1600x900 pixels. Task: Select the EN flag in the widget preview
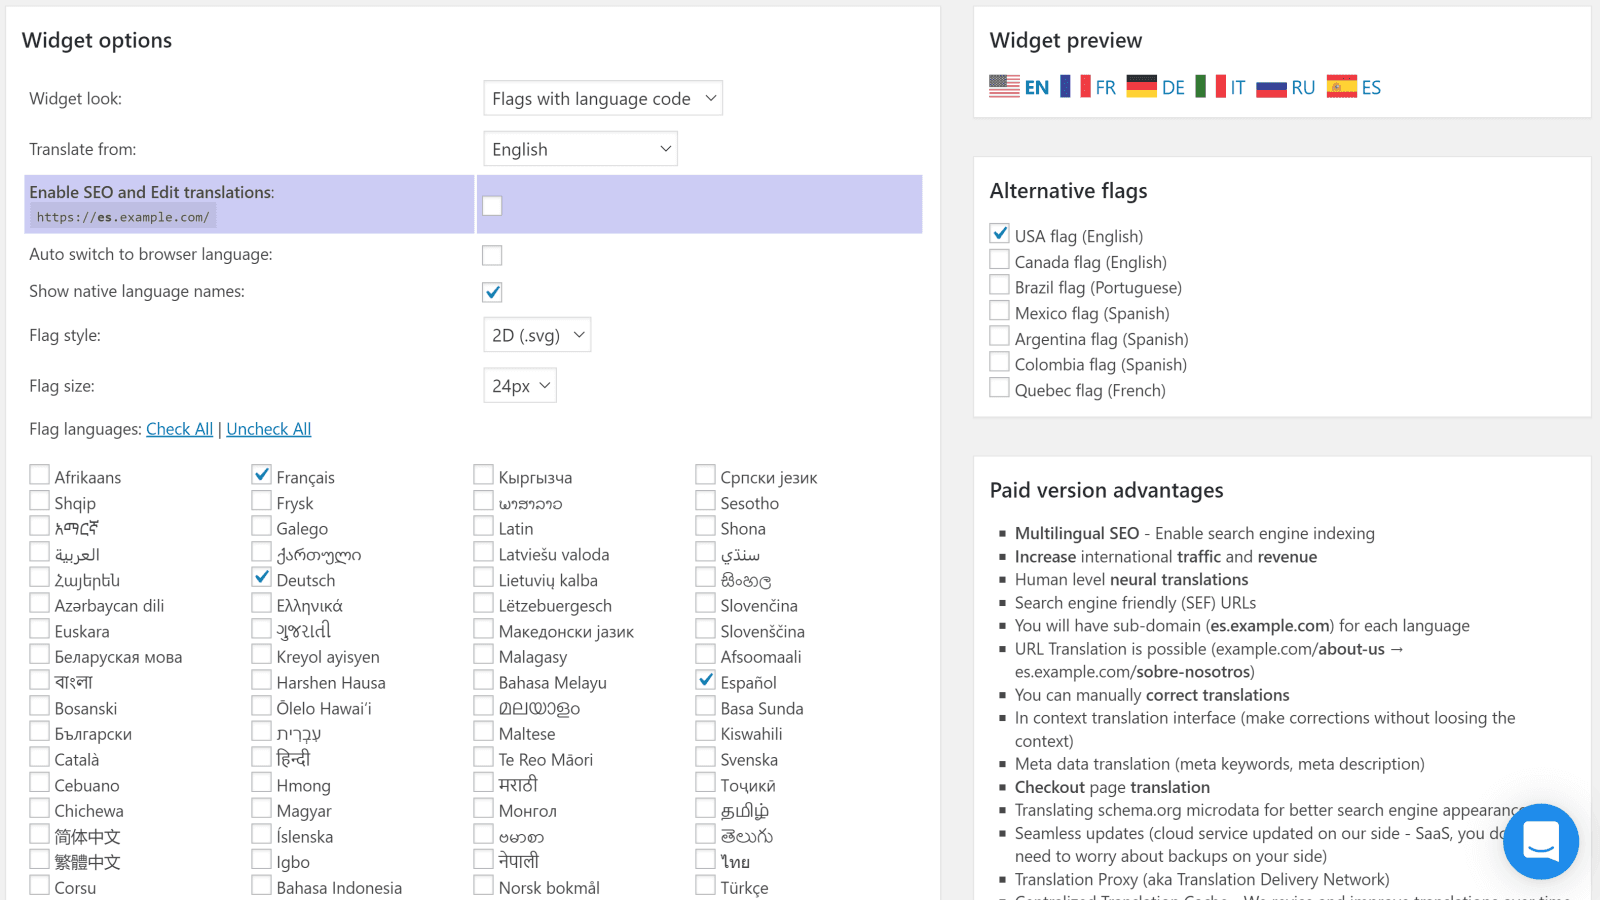point(1019,86)
